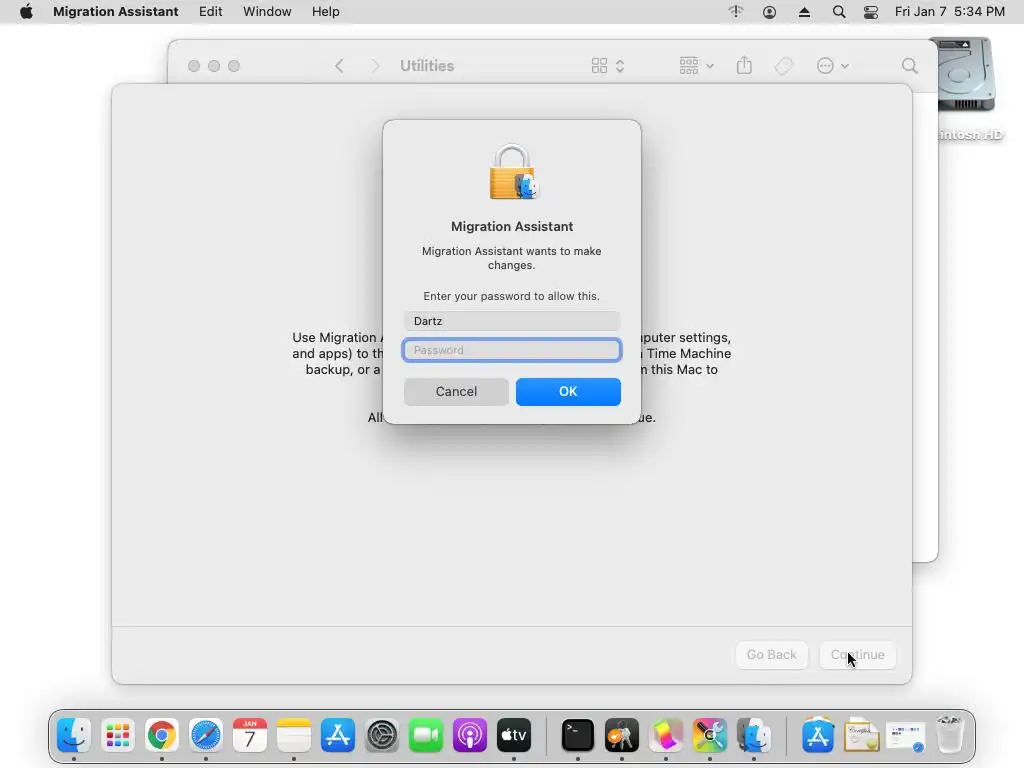Open Control Center from menu bar

[871, 12]
